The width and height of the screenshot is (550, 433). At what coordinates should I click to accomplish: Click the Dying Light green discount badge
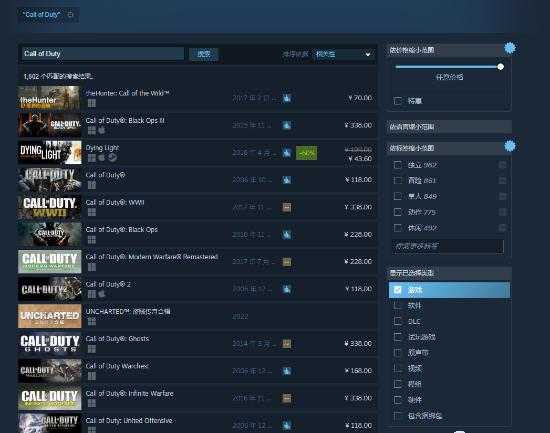(306, 153)
